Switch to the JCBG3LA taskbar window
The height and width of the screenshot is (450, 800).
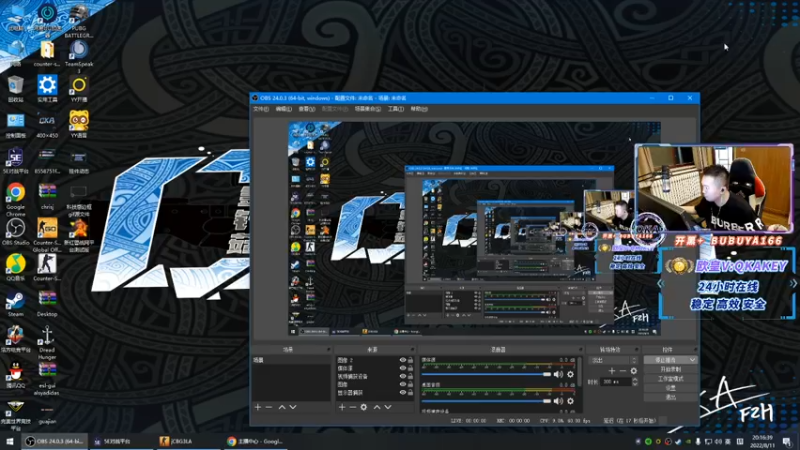[x=188, y=441]
